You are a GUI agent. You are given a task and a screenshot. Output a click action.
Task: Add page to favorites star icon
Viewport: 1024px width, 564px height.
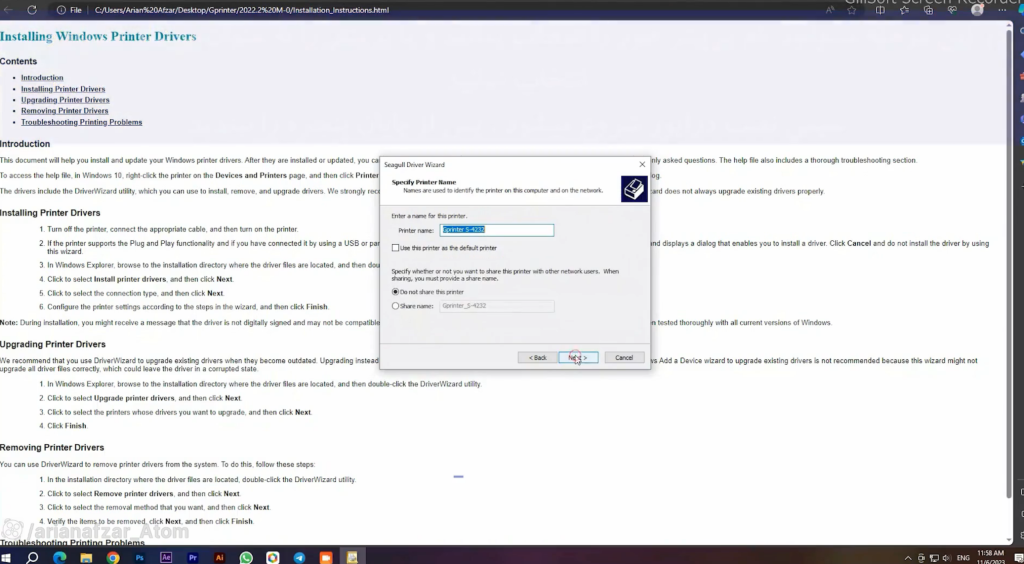coord(852,10)
